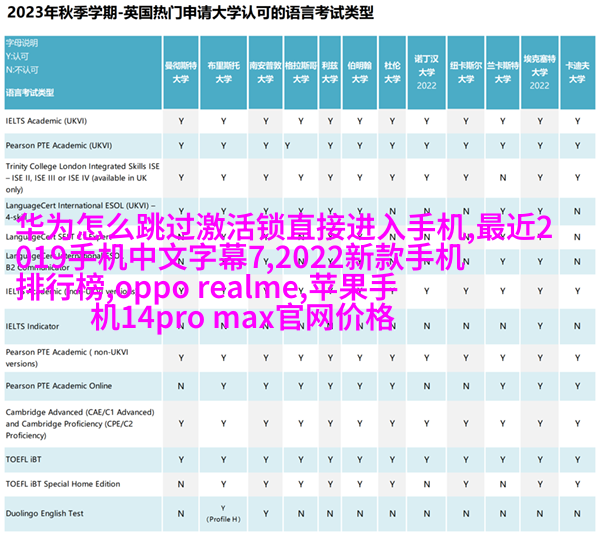Click IELTS Indicator N under 兰卡斯特大学
Screen dimensions: 600x536
coord(502,326)
